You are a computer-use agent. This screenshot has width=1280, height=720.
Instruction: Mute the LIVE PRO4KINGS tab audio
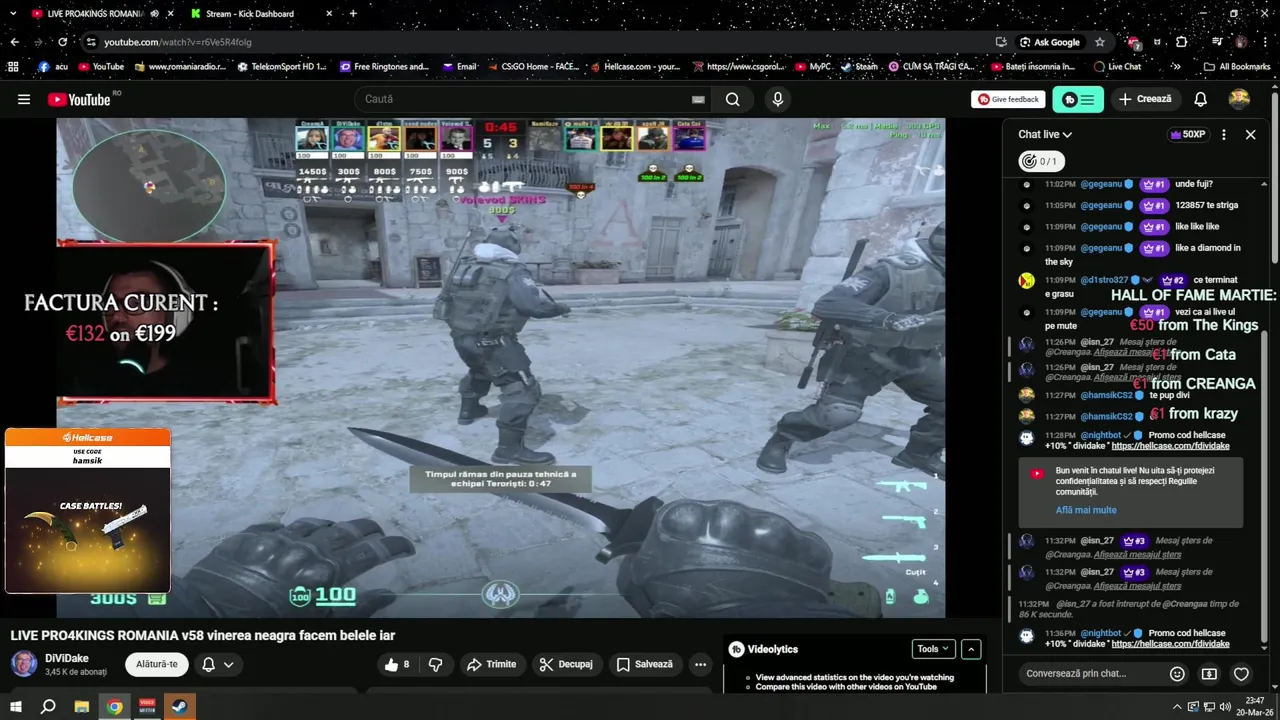pyautogui.click(x=154, y=14)
